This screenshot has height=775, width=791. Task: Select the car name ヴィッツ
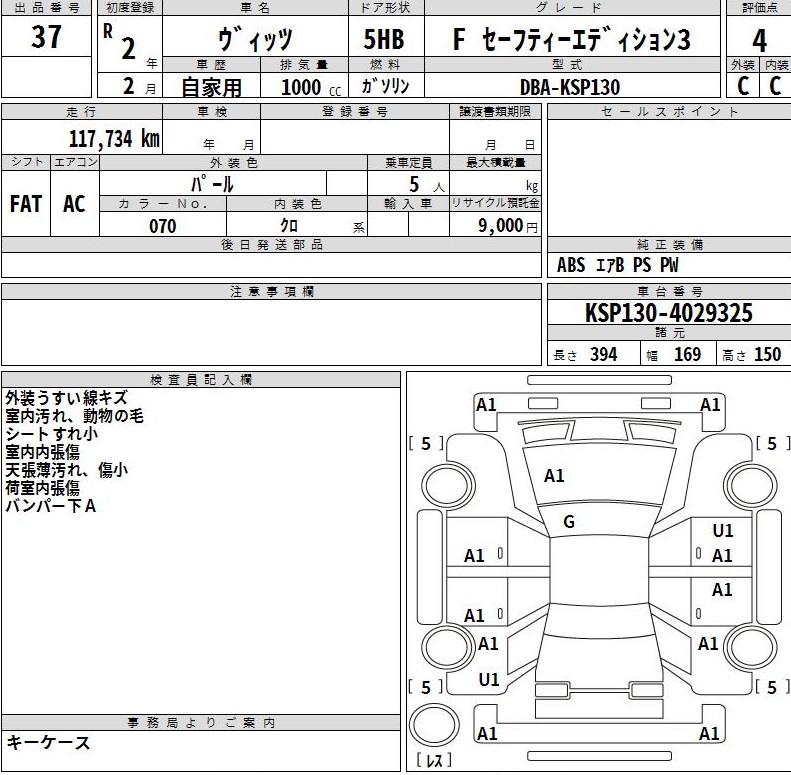(255, 39)
